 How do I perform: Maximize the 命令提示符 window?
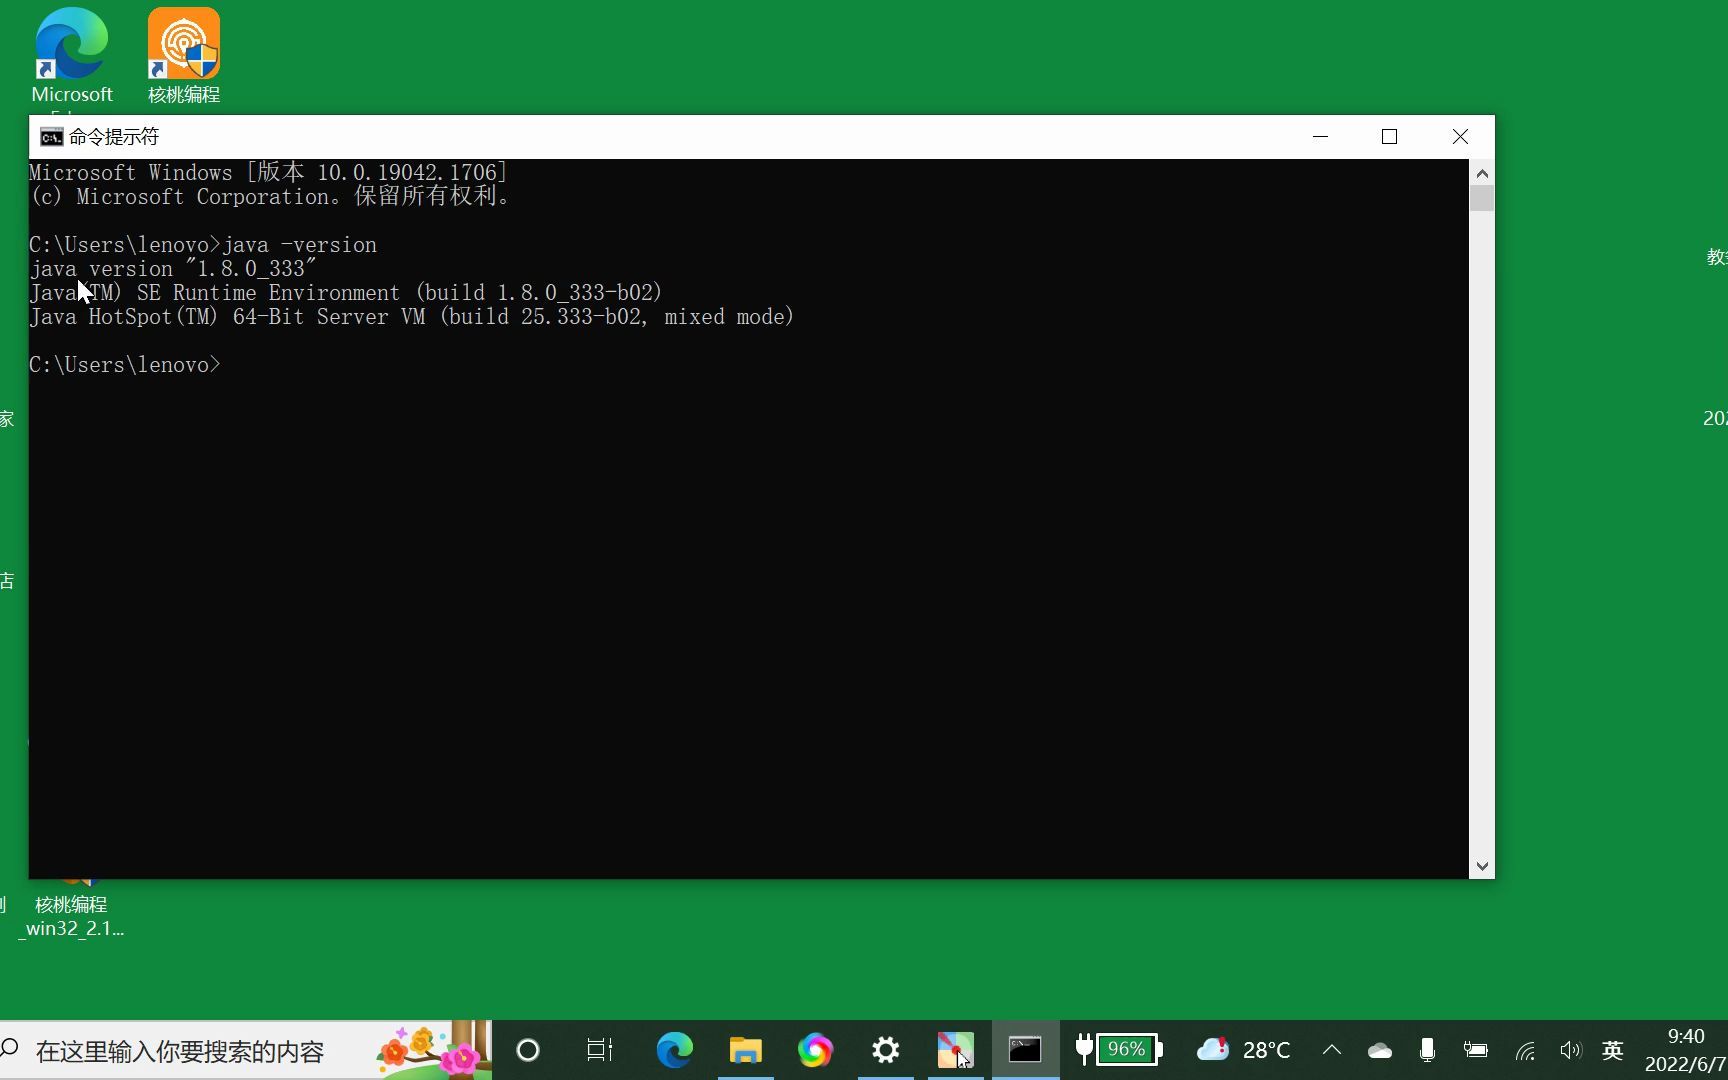click(x=1389, y=137)
